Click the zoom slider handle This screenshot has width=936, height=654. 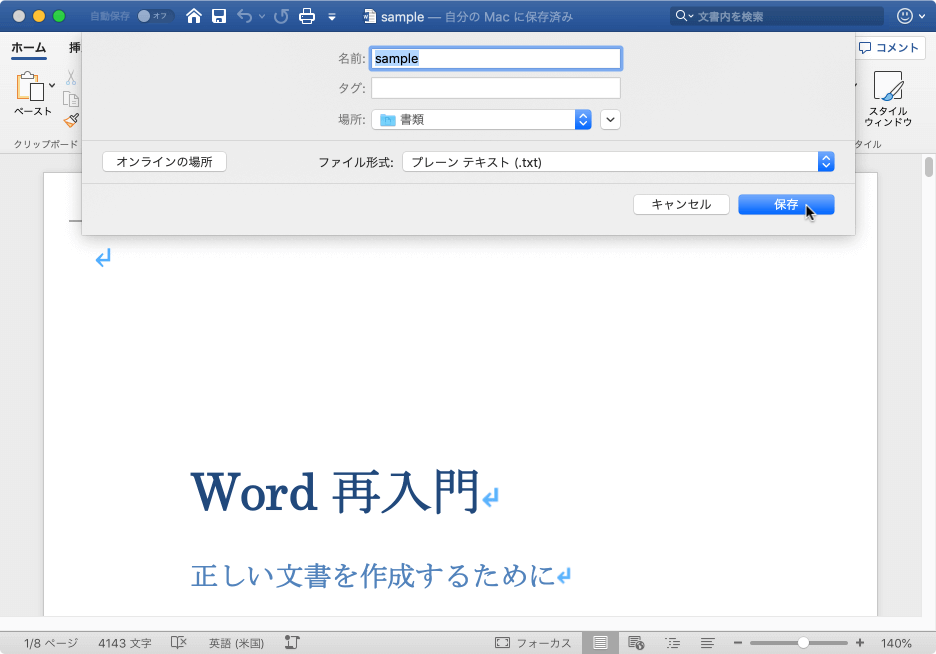[803, 643]
